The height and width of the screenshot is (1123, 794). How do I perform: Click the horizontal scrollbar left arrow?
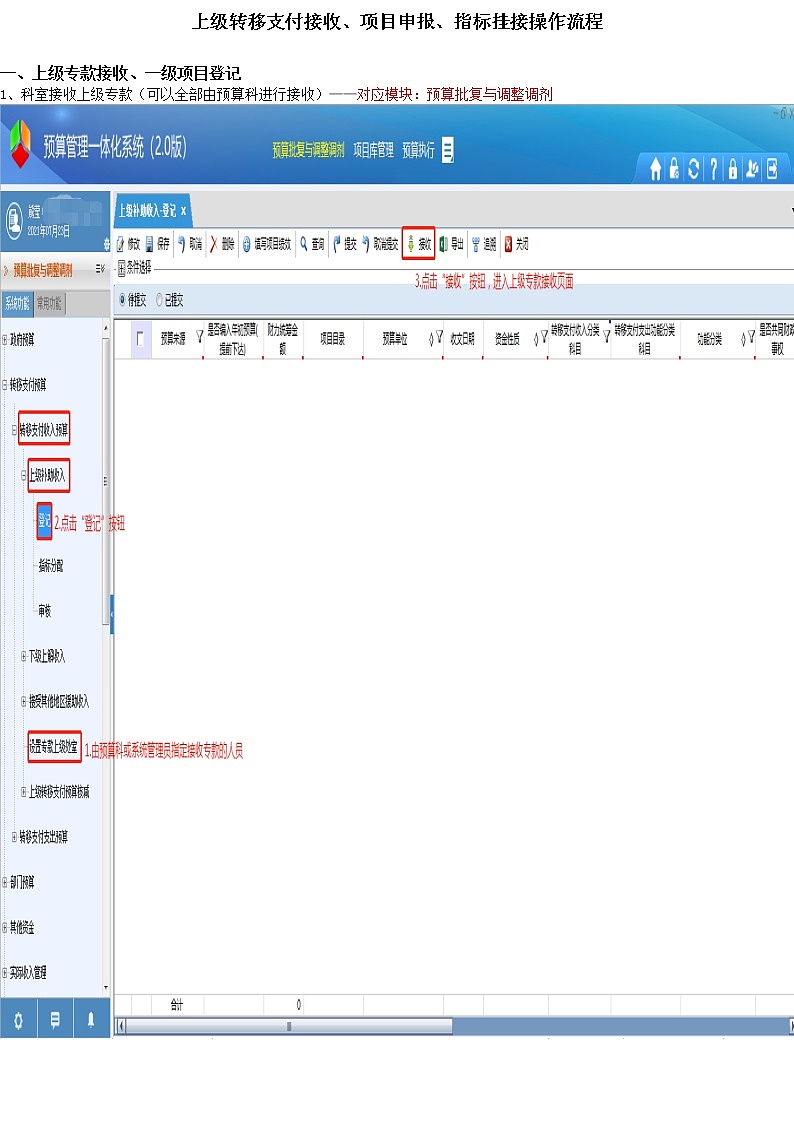pos(121,1026)
